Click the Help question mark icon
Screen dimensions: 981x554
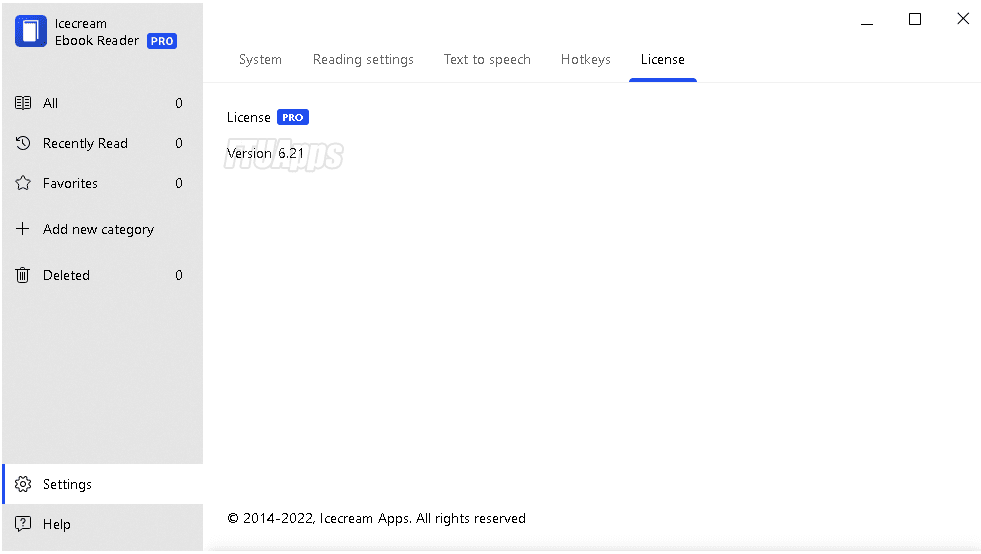(23, 523)
